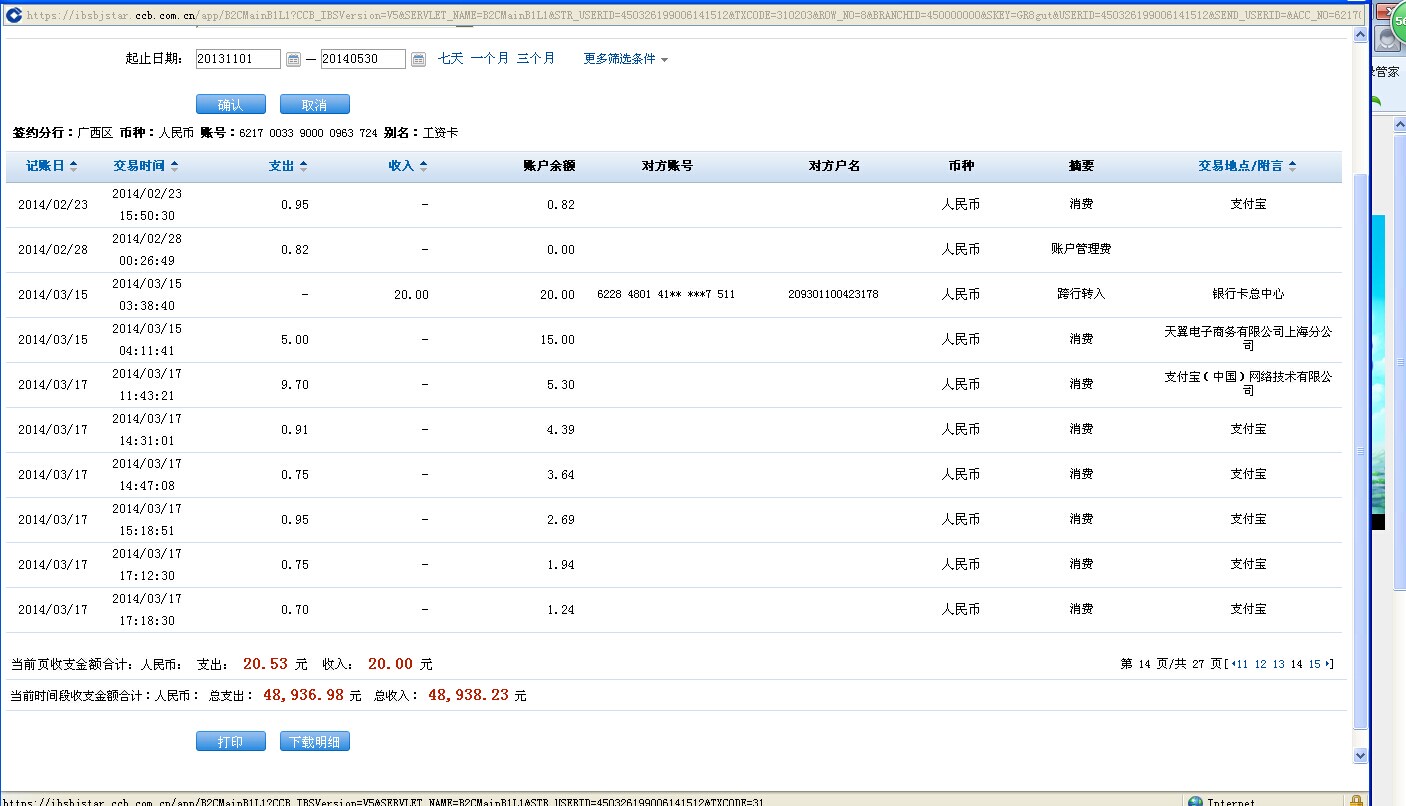Click the next pages arrow in pagination
Viewport: 1406px width, 806px height.
coord(1329,664)
